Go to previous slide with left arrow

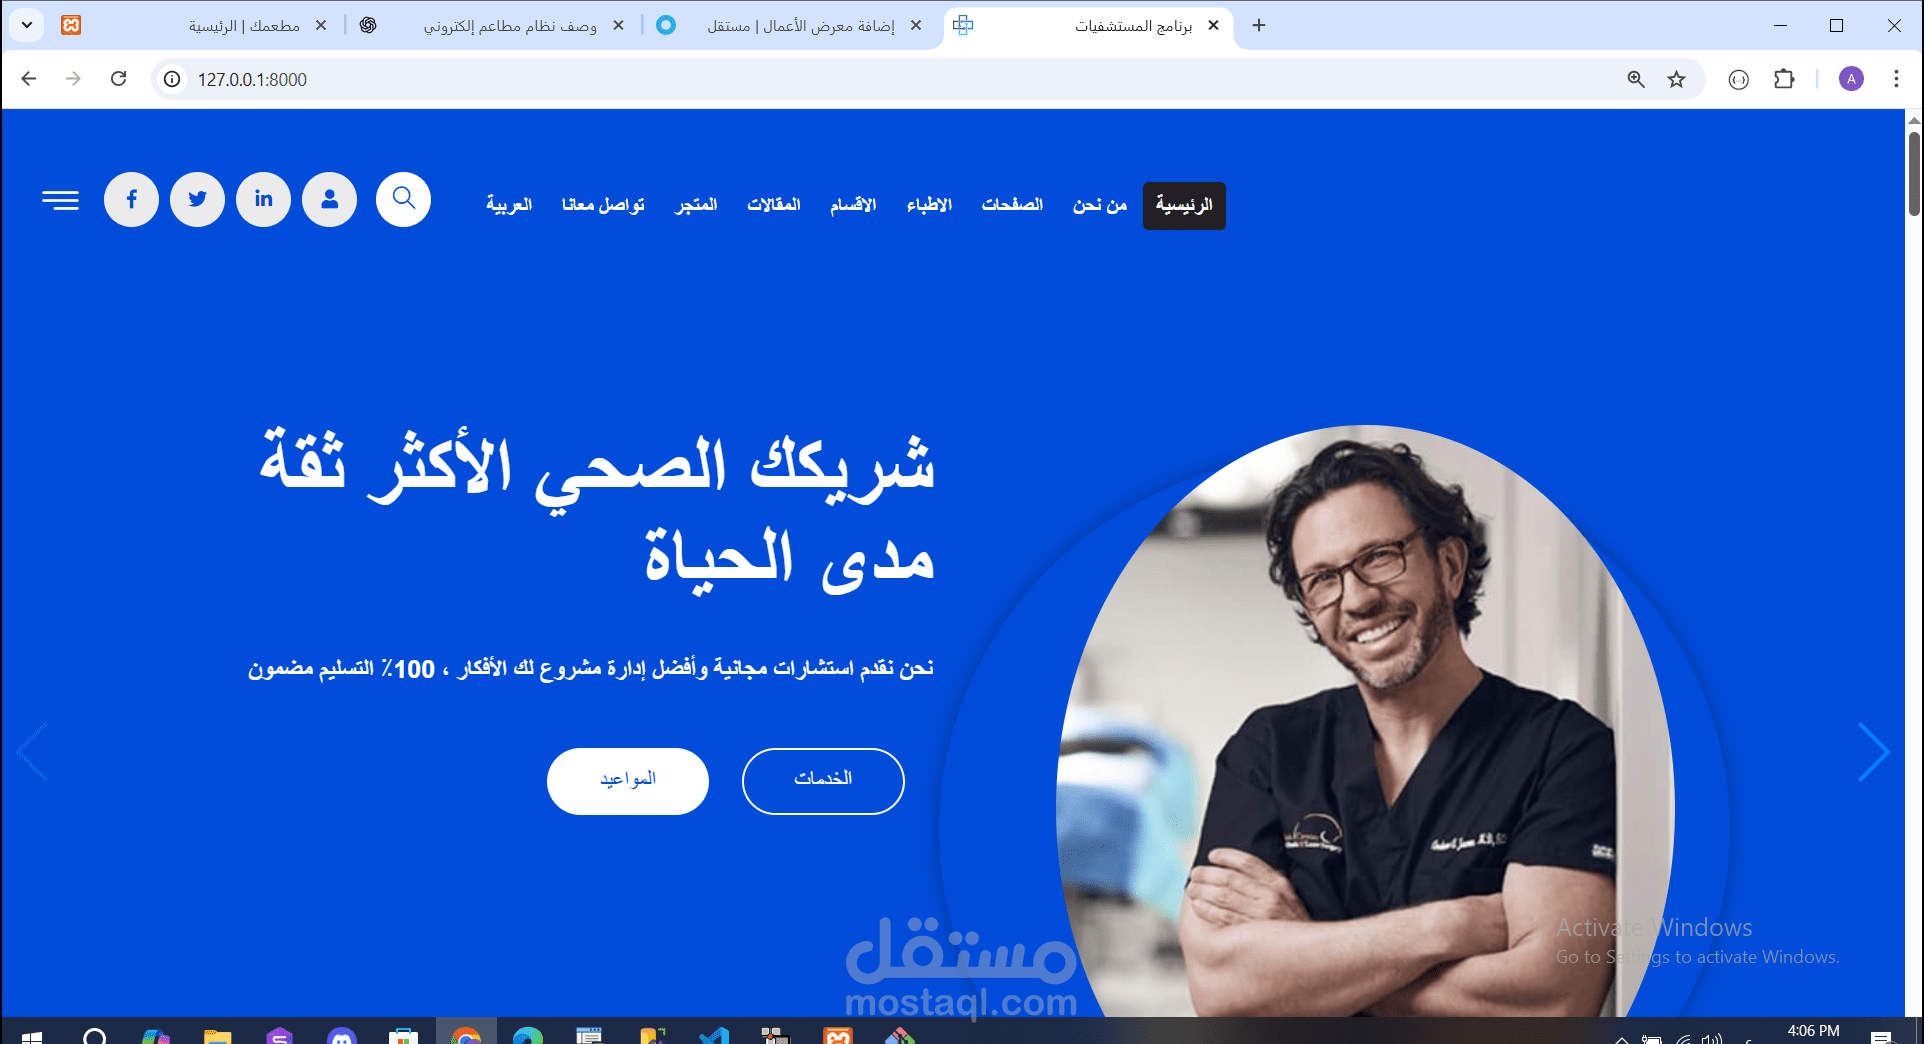tap(32, 752)
